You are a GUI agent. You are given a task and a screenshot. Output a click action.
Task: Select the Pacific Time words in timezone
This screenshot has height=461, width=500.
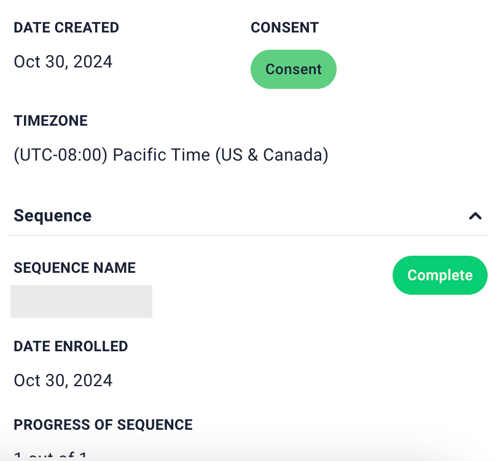pyautogui.click(x=161, y=155)
